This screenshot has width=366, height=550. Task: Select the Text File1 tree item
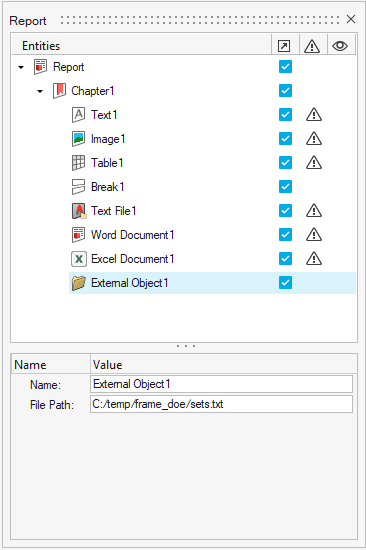(x=113, y=211)
